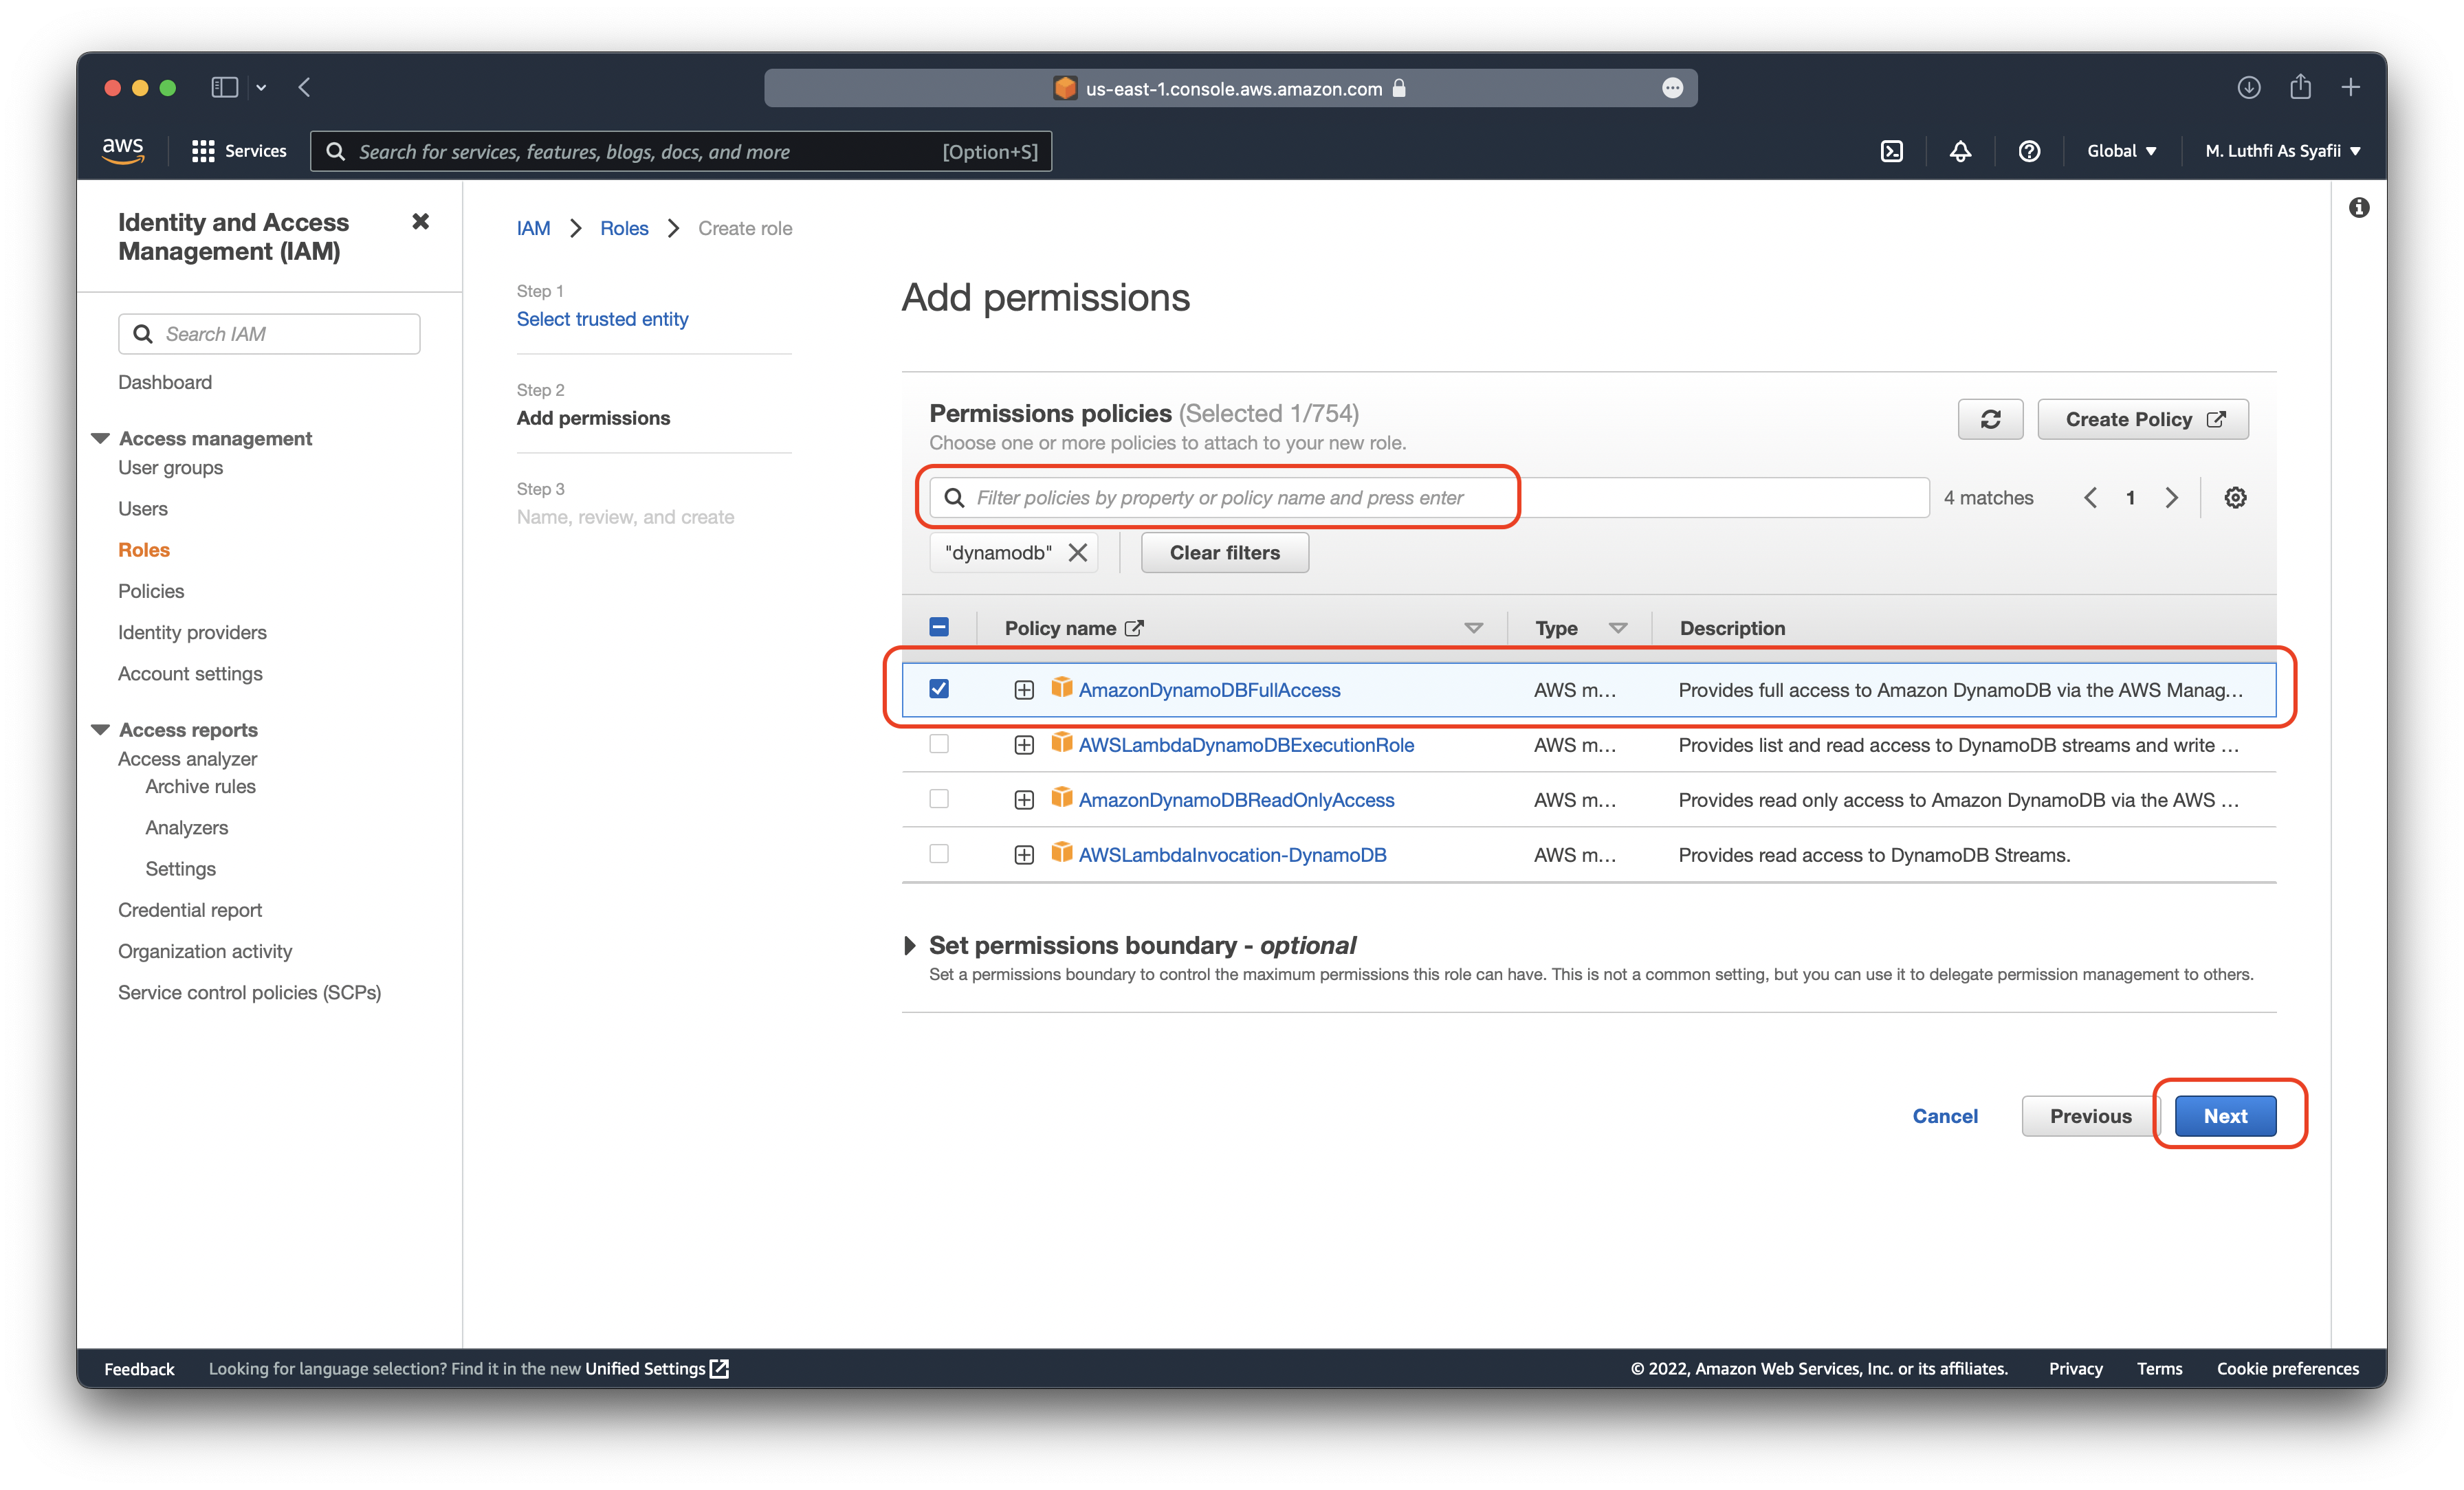Open Select trusted entity step link
The width and height of the screenshot is (2464, 1490).
pos(602,319)
